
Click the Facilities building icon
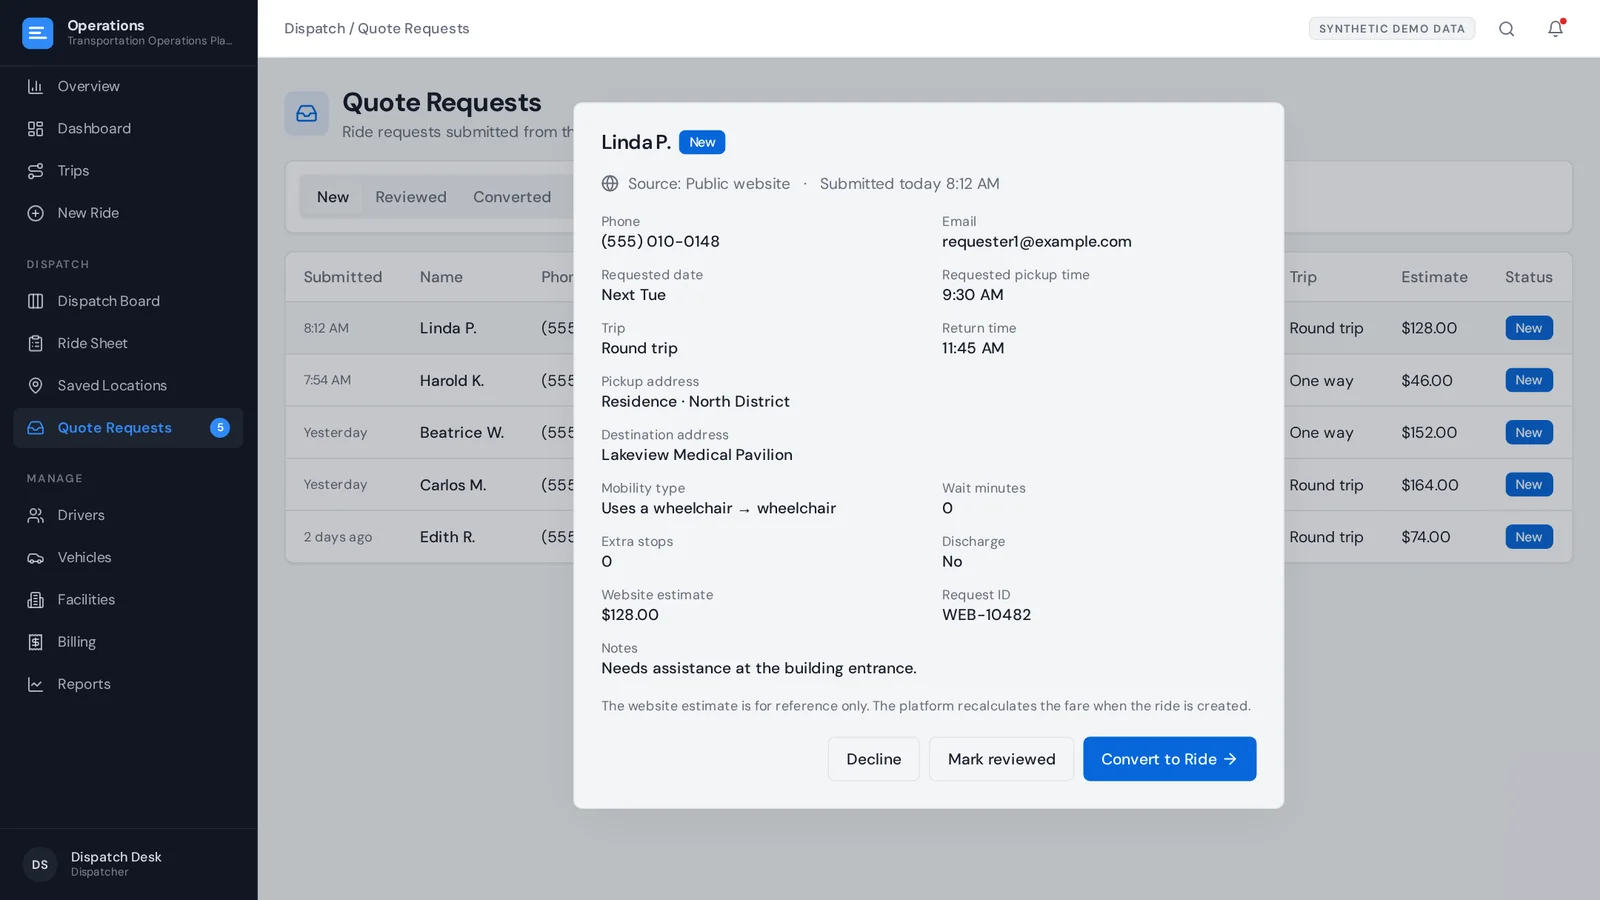pos(35,600)
